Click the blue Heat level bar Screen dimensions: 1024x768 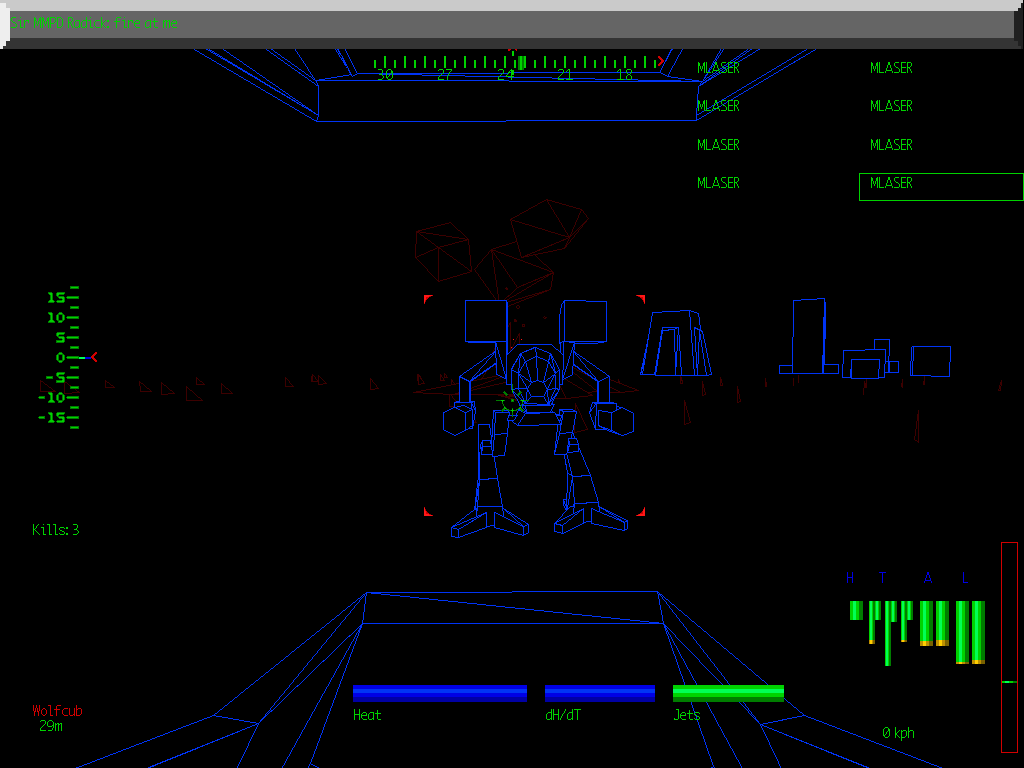tap(440, 691)
